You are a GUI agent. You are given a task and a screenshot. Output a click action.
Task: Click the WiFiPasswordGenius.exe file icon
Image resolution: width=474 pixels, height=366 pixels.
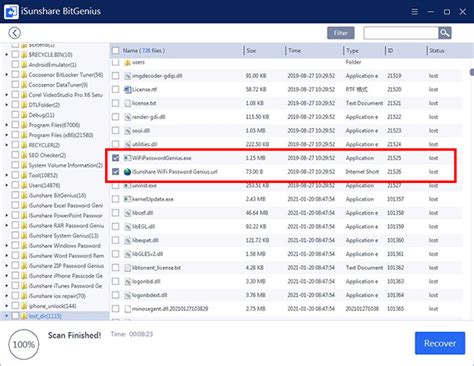pyautogui.click(x=127, y=158)
